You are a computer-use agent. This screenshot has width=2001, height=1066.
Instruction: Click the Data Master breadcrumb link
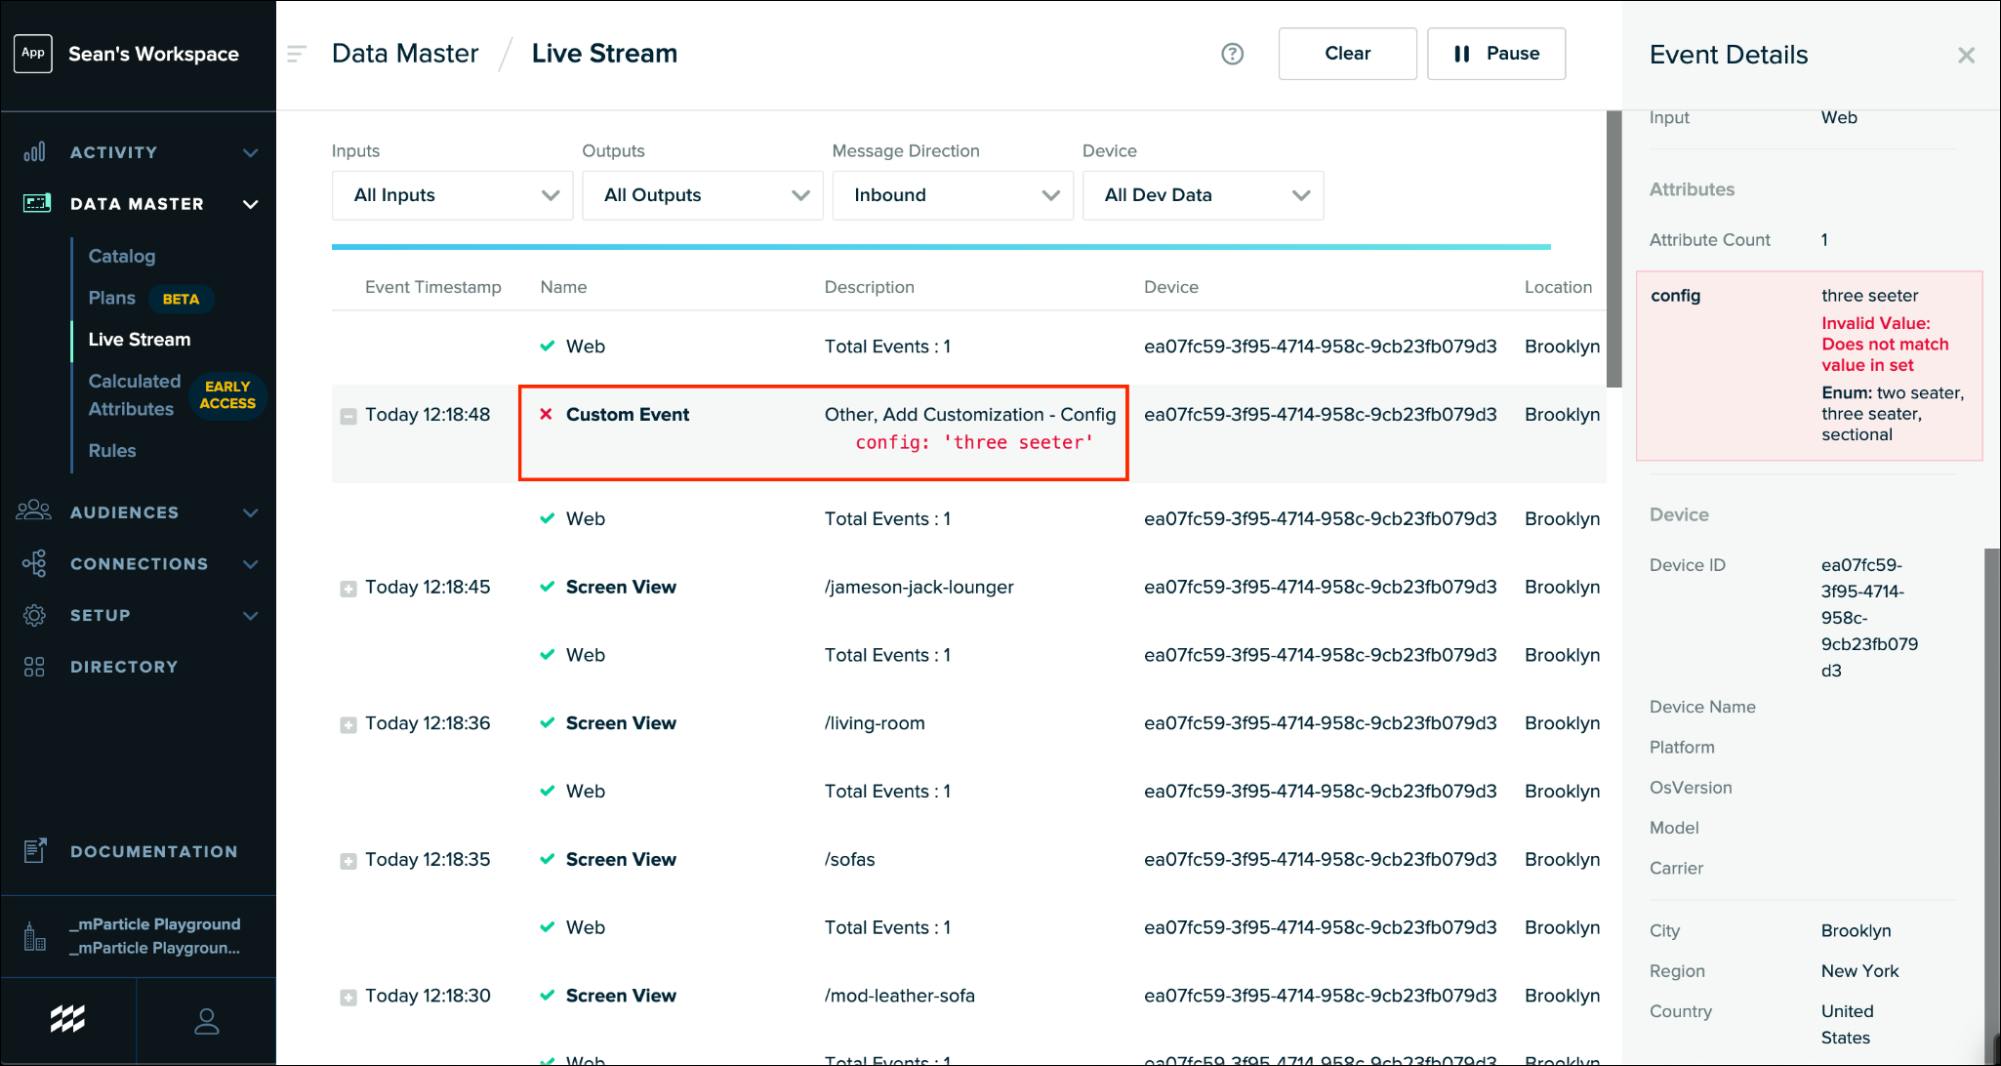pos(405,53)
